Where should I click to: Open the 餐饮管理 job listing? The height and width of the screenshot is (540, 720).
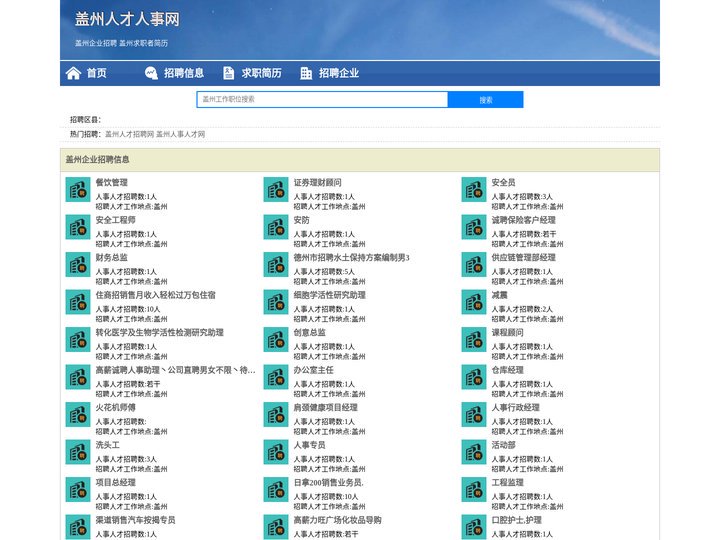pos(112,182)
